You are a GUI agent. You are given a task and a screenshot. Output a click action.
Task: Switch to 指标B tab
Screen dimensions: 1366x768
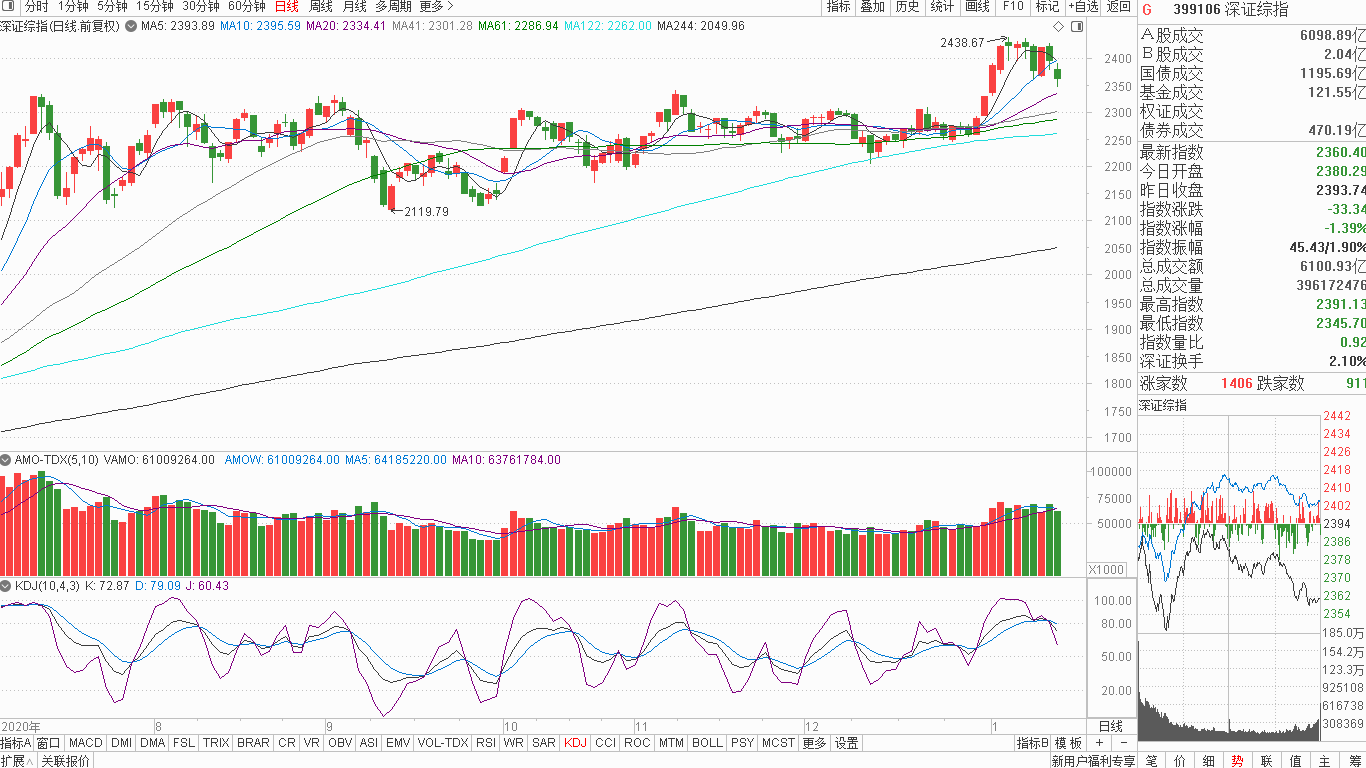pyautogui.click(x=1033, y=743)
